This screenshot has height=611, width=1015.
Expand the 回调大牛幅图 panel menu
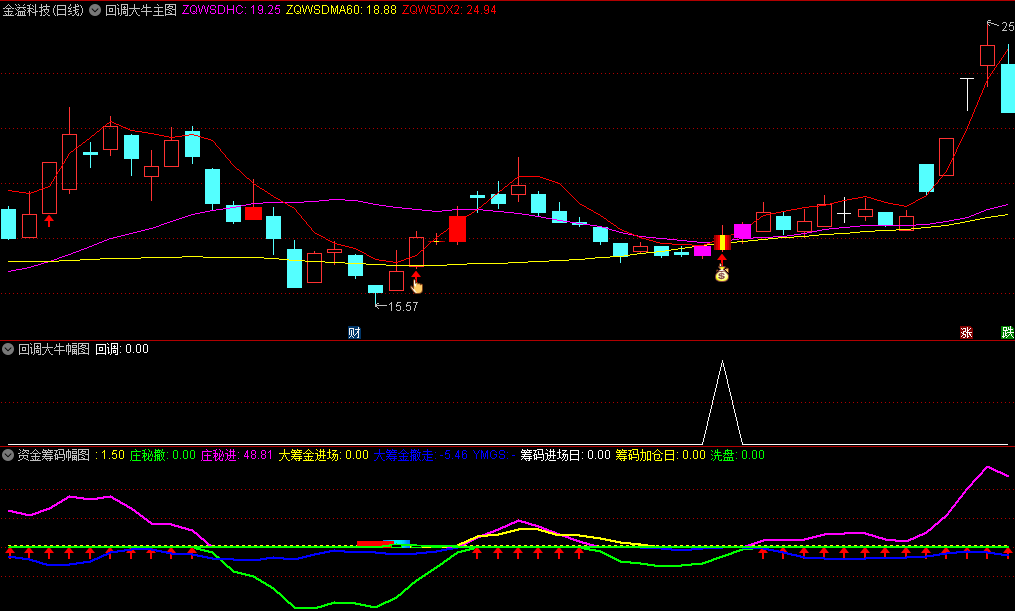point(9,349)
